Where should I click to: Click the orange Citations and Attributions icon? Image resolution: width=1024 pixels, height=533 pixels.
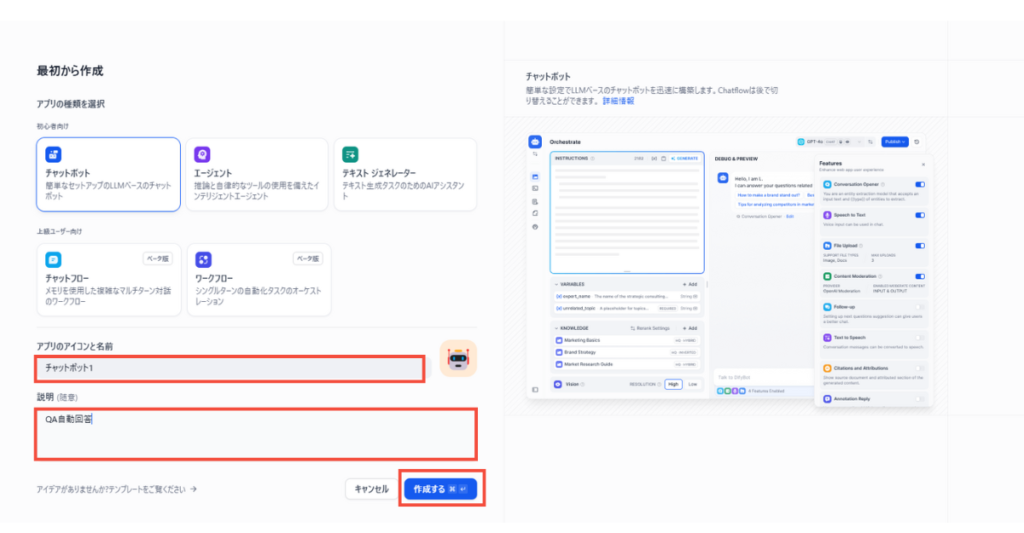tap(827, 368)
